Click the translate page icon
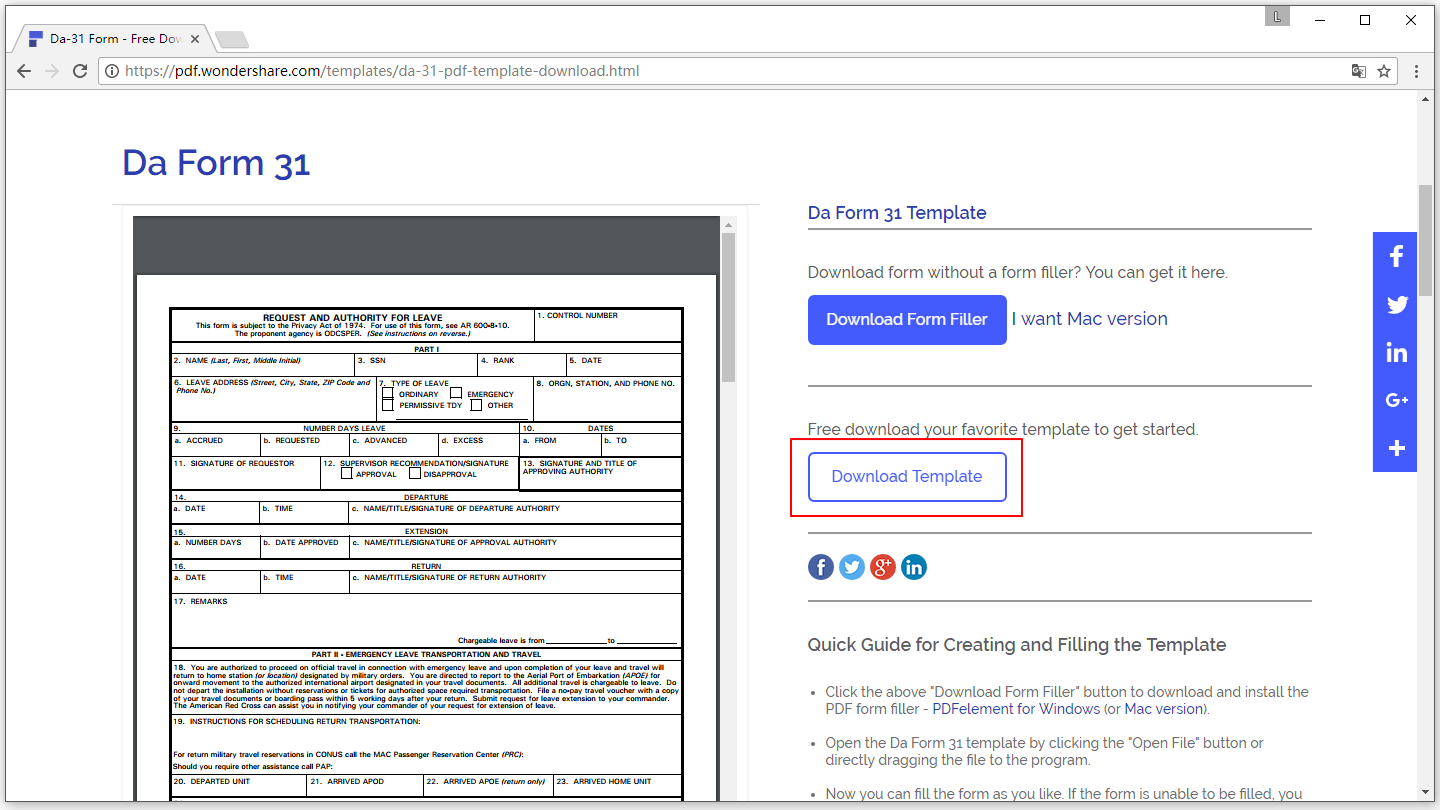The height and width of the screenshot is (810, 1440). pos(1358,71)
